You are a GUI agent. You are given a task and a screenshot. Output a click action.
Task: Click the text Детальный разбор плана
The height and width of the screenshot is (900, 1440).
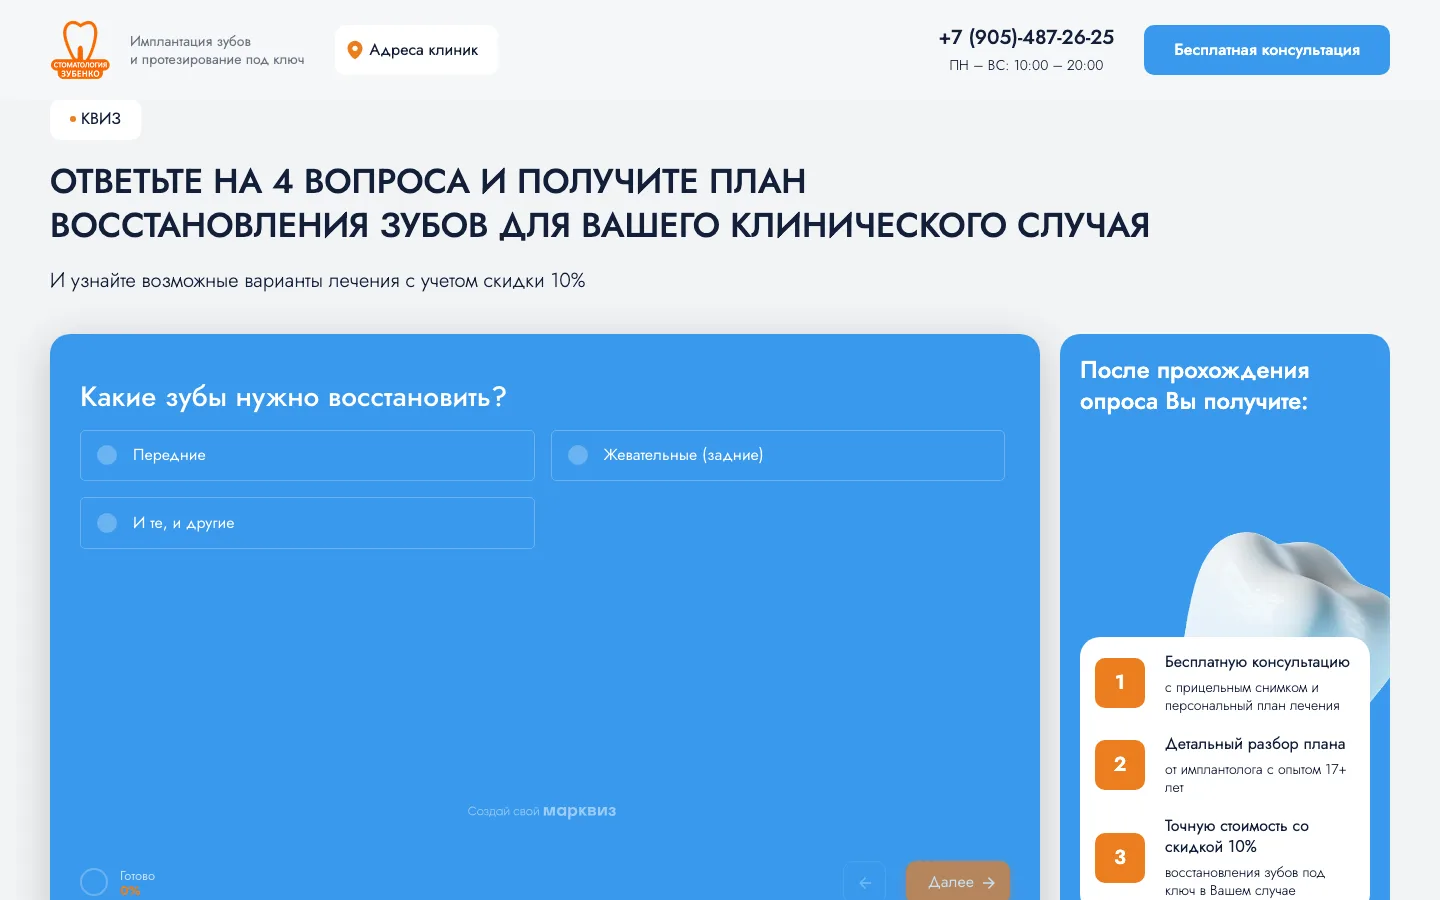[1255, 744]
